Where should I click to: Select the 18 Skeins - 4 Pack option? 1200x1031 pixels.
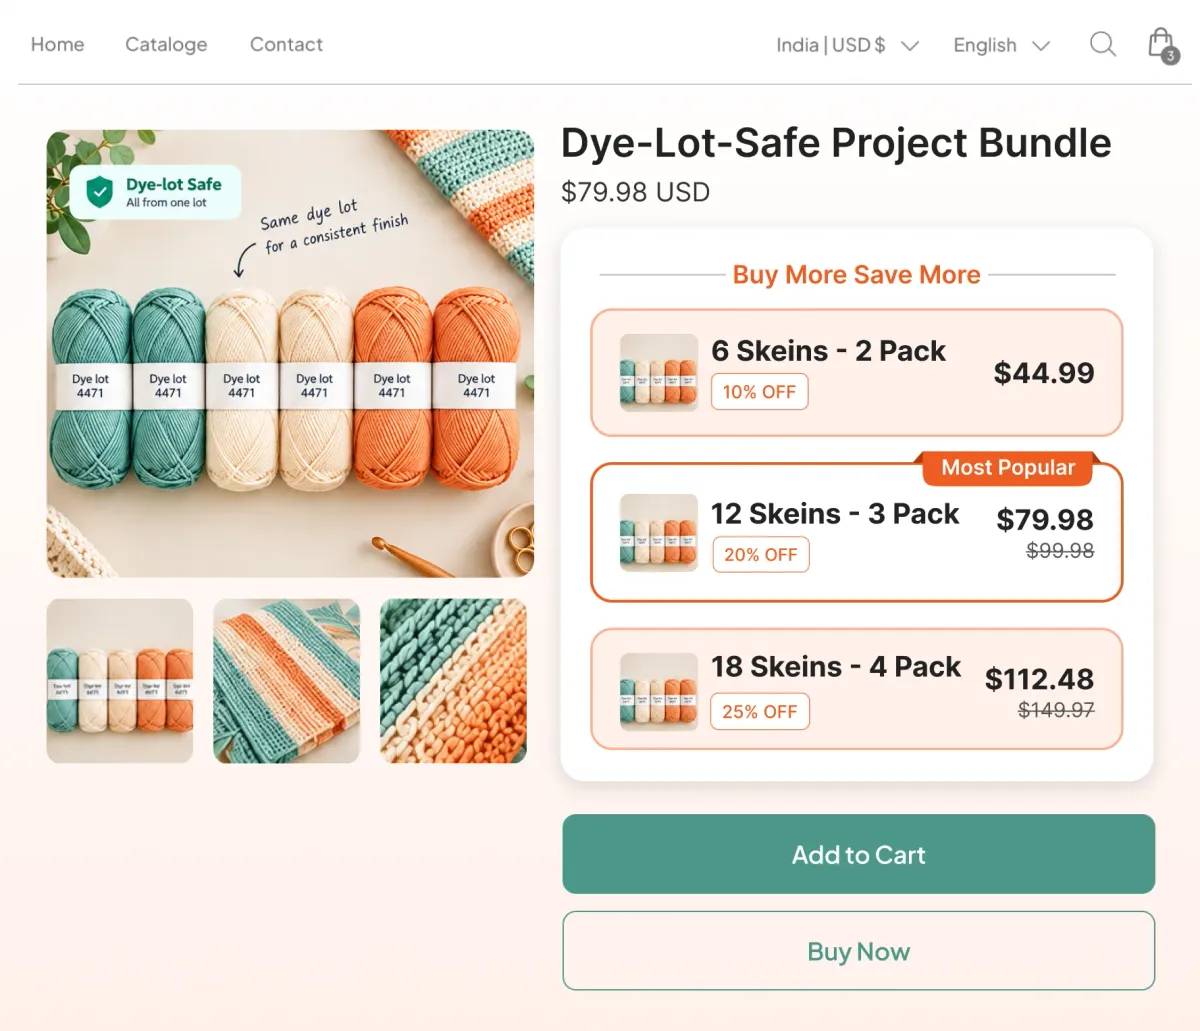[x=857, y=688]
